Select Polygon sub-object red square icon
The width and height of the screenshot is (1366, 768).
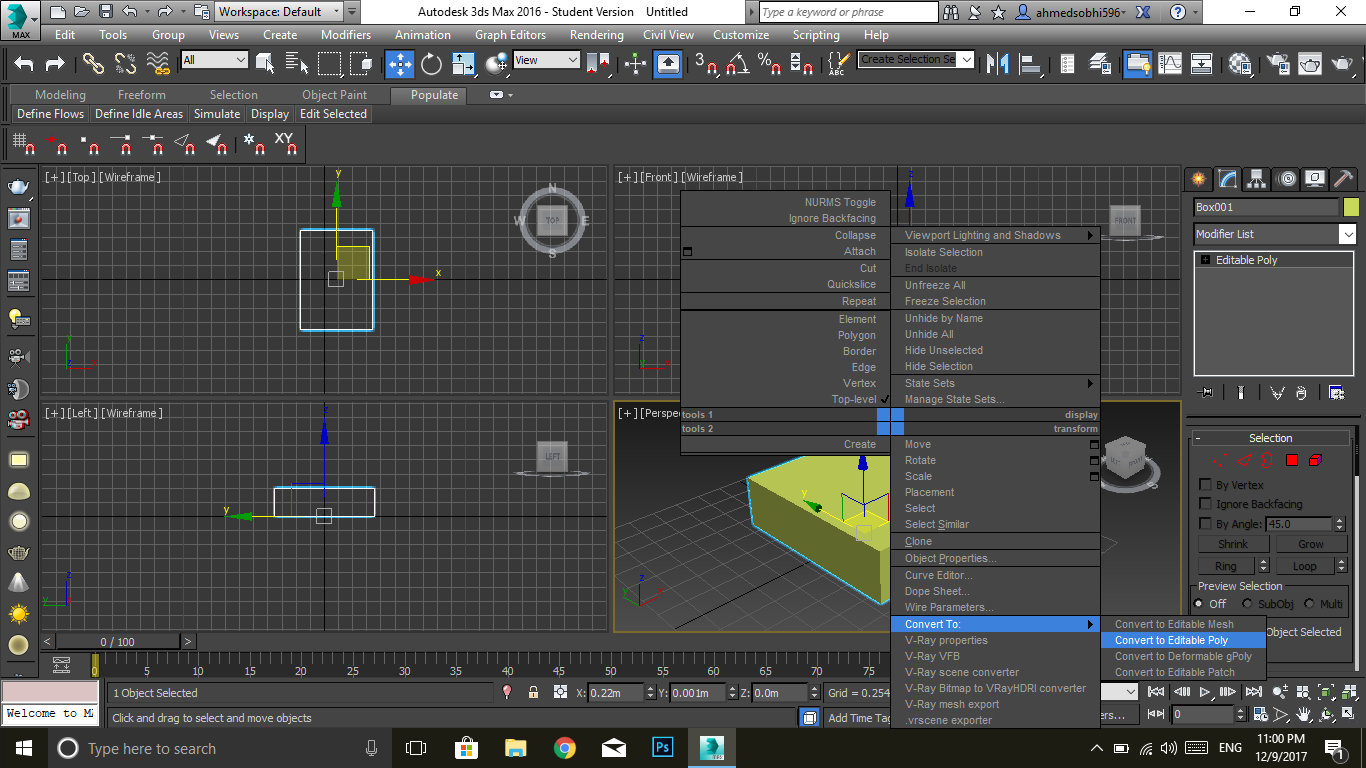point(1291,461)
